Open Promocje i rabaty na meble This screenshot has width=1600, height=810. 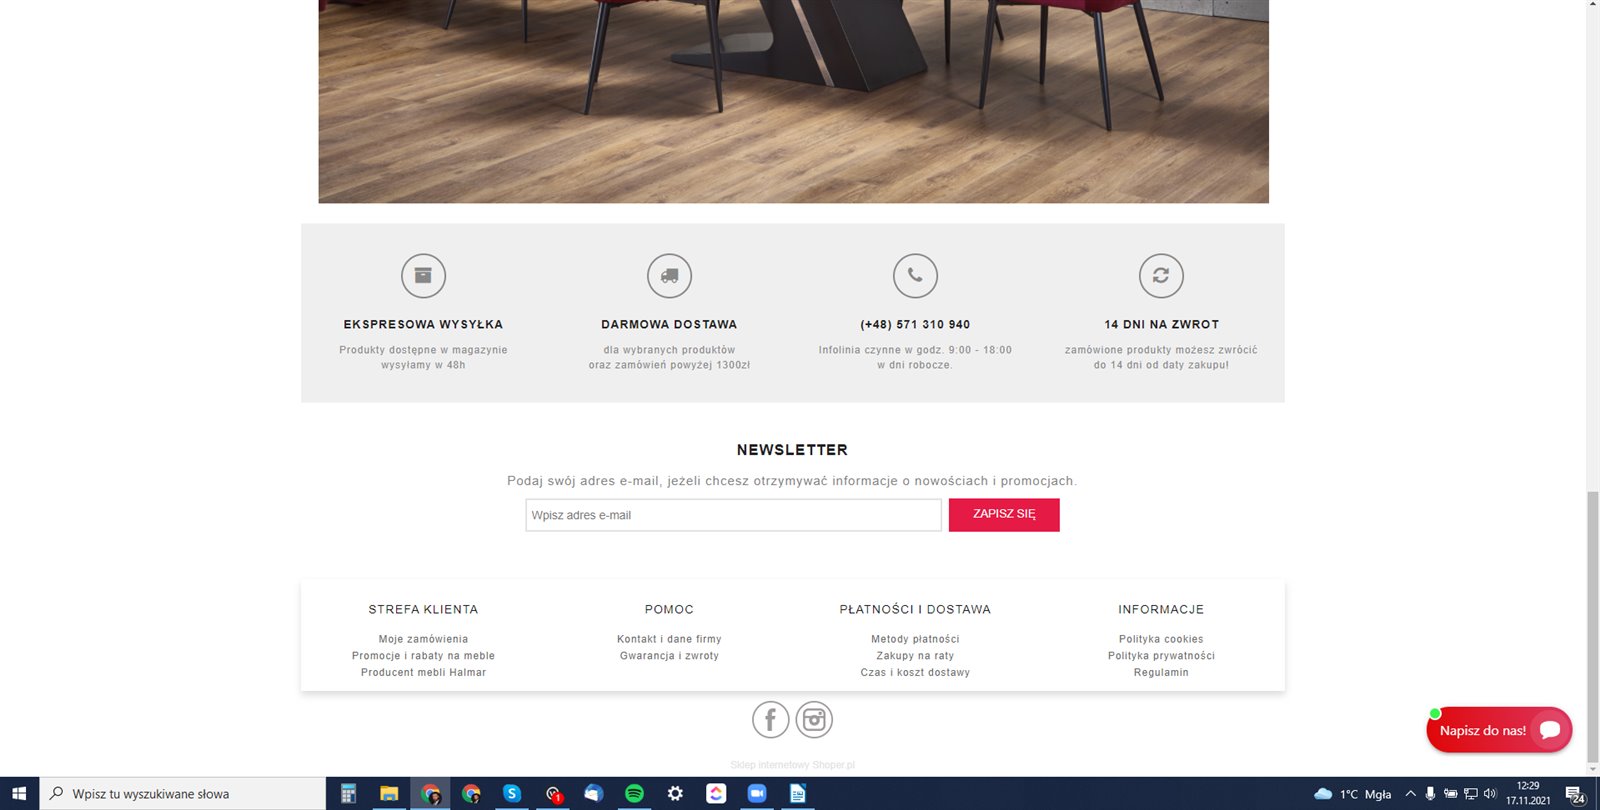tap(423, 656)
